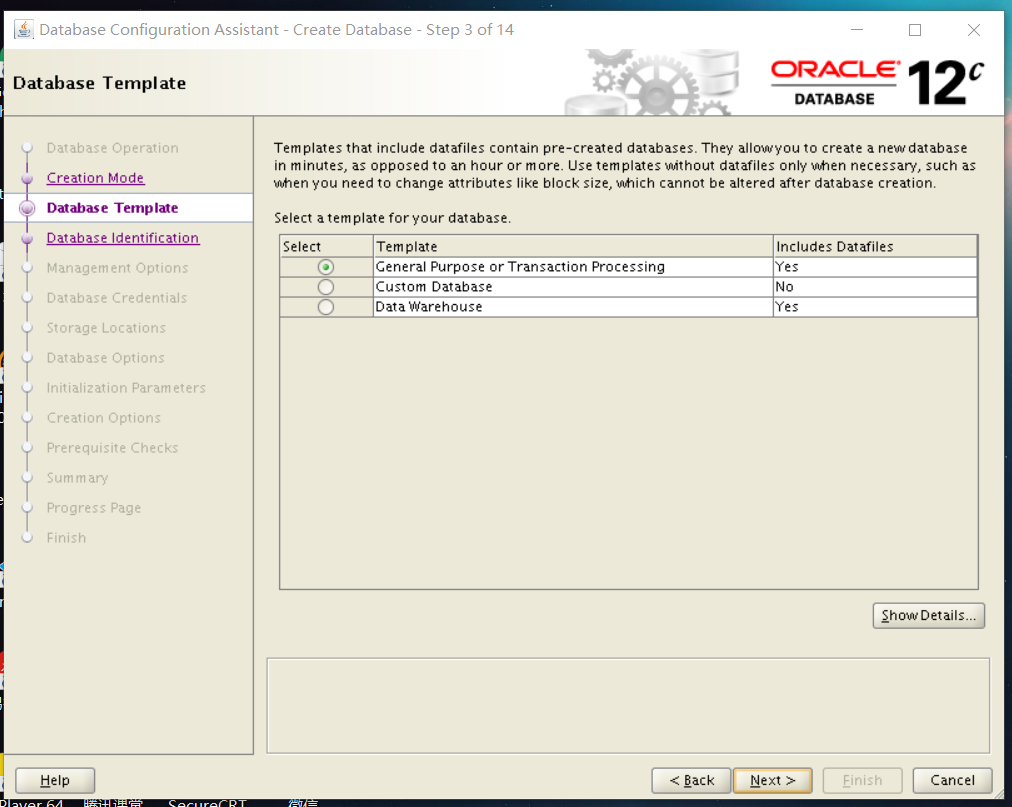Click the Summary step indicator circle

pyautogui.click(x=27, y=478)
